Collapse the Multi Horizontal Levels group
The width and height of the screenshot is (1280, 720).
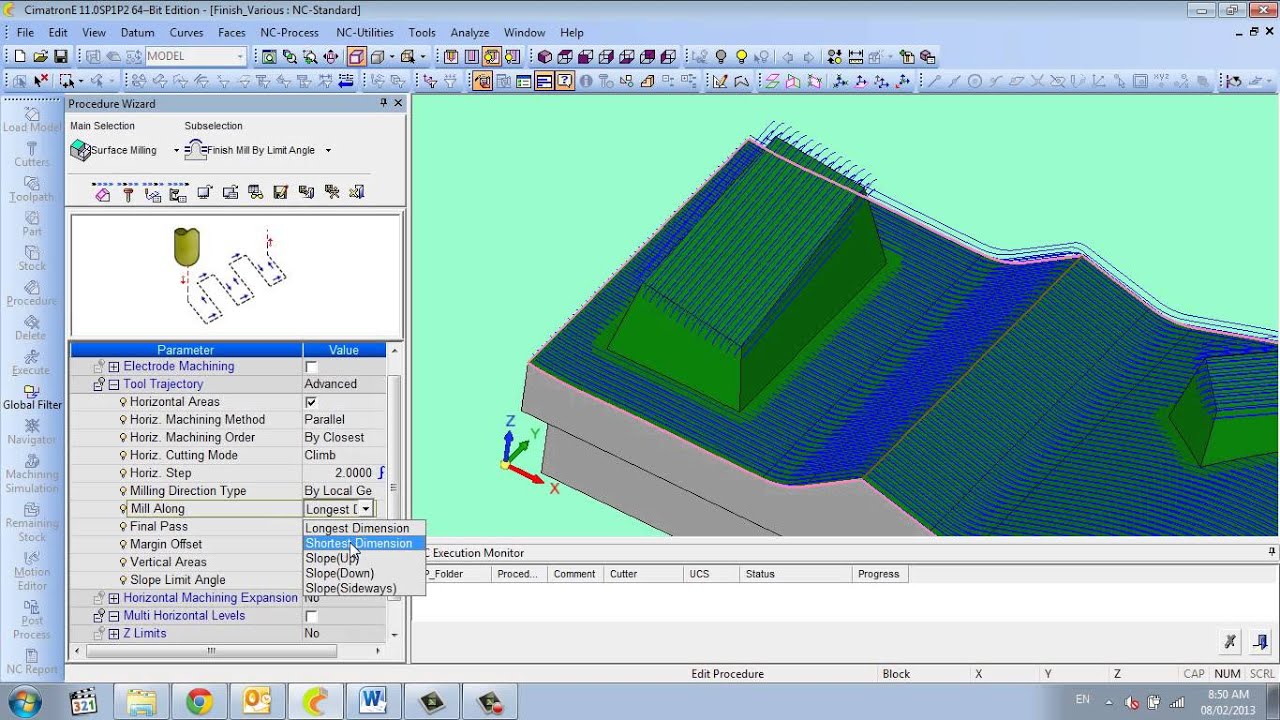click(113, 616)
